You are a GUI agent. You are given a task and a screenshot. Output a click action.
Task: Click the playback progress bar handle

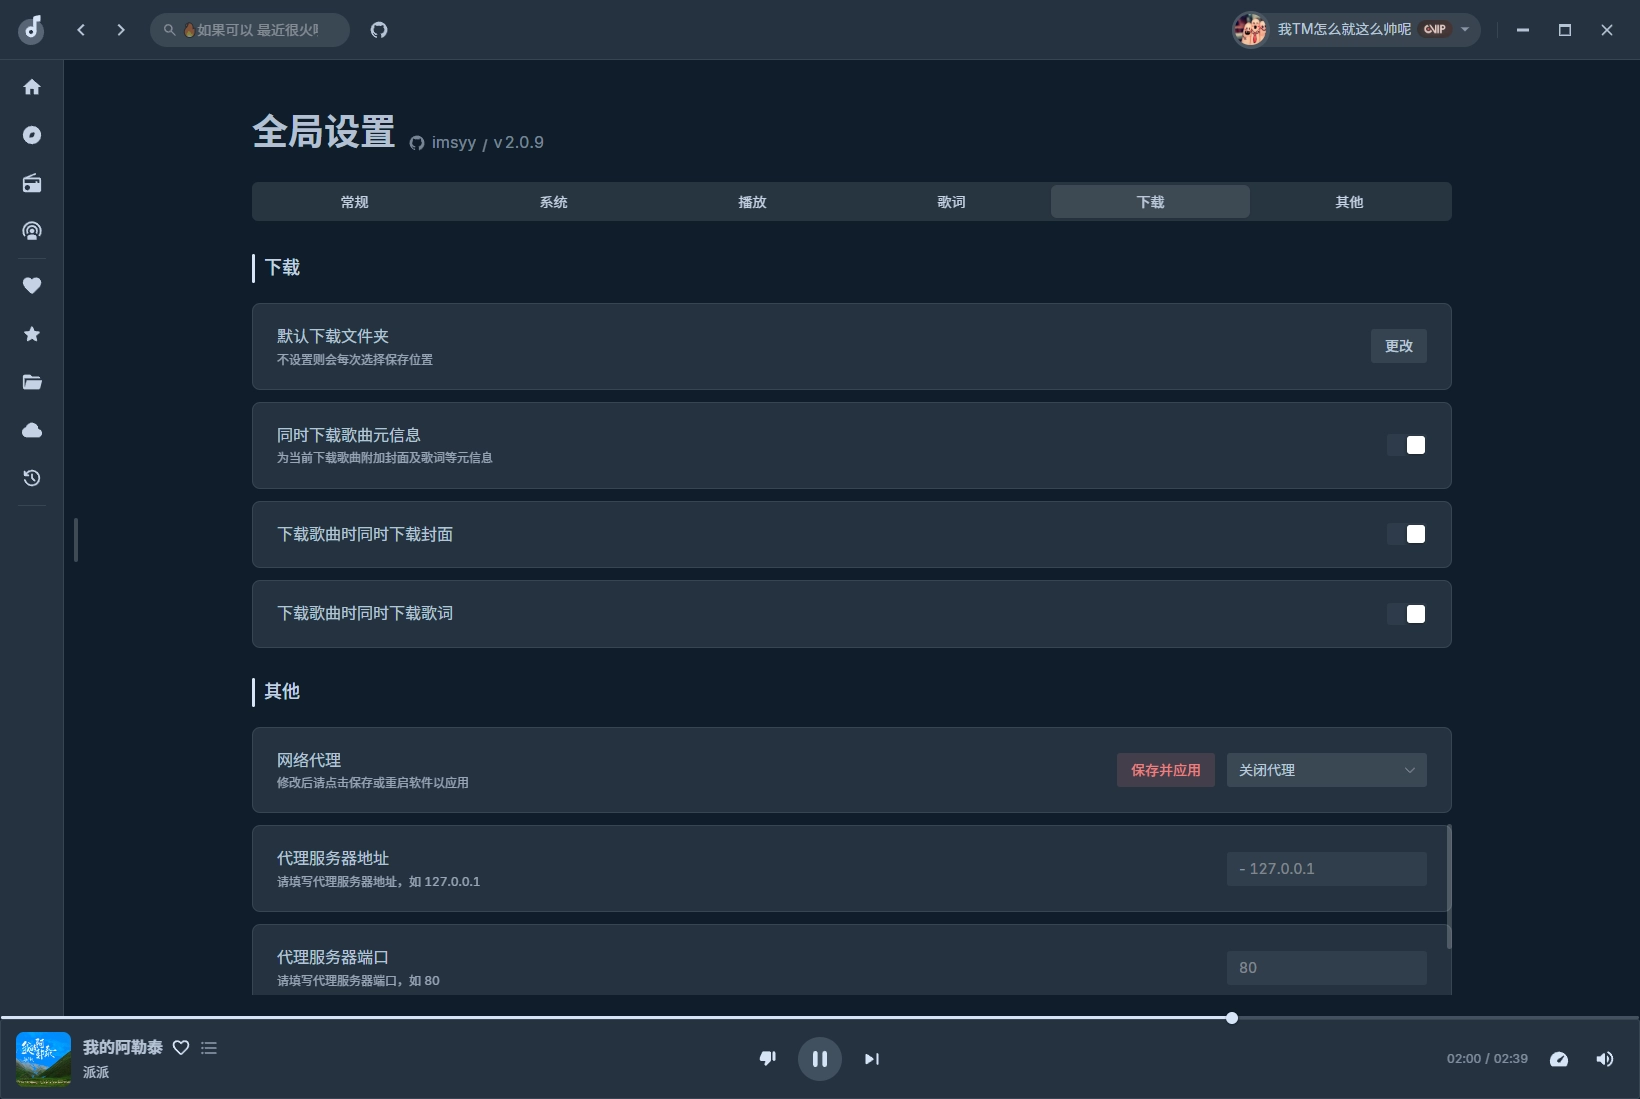coord(1232,1018)
